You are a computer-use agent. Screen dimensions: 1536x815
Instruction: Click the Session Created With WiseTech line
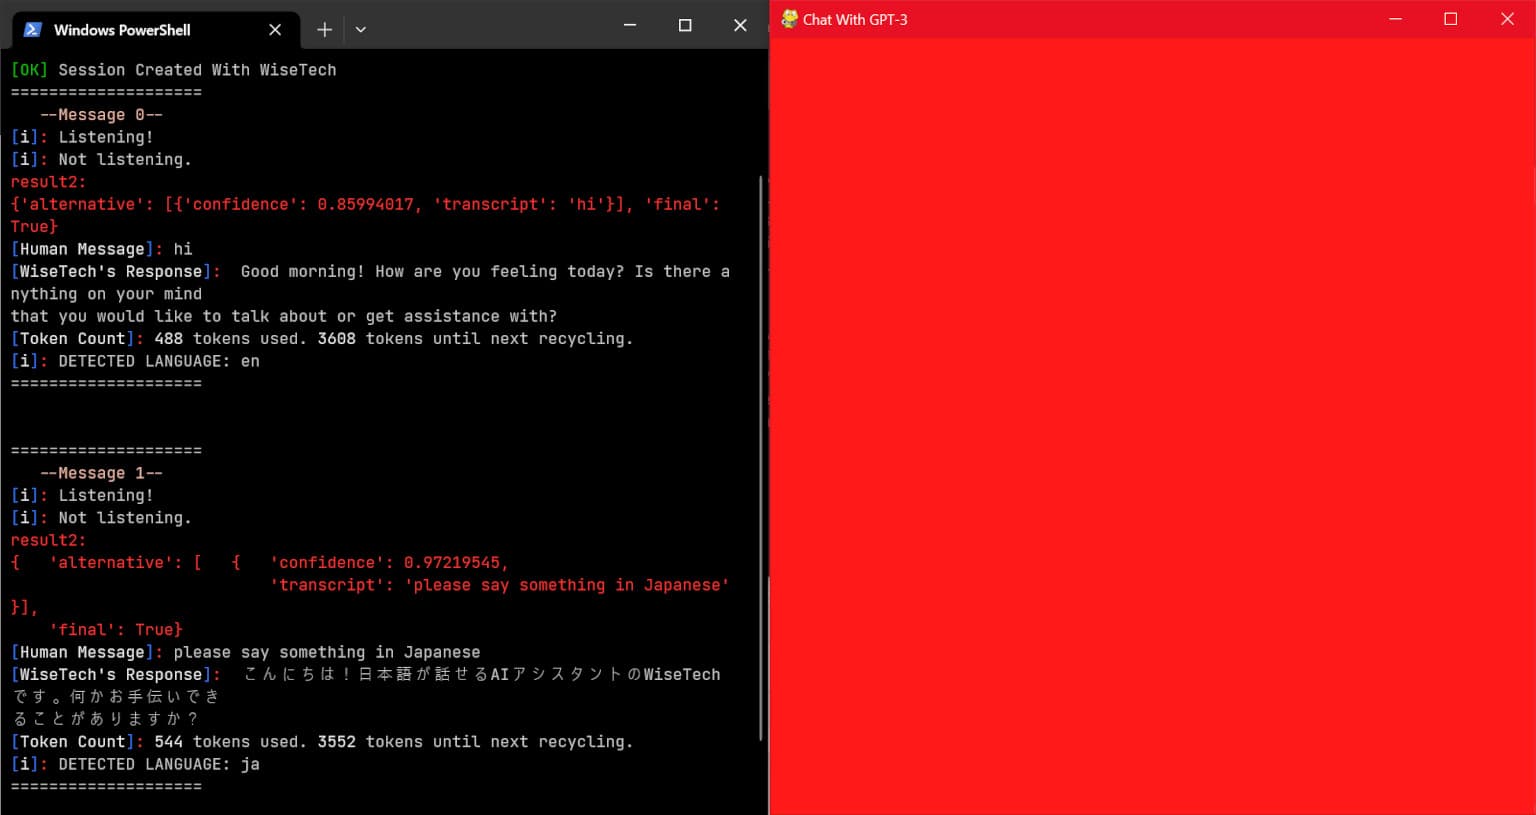174,70
